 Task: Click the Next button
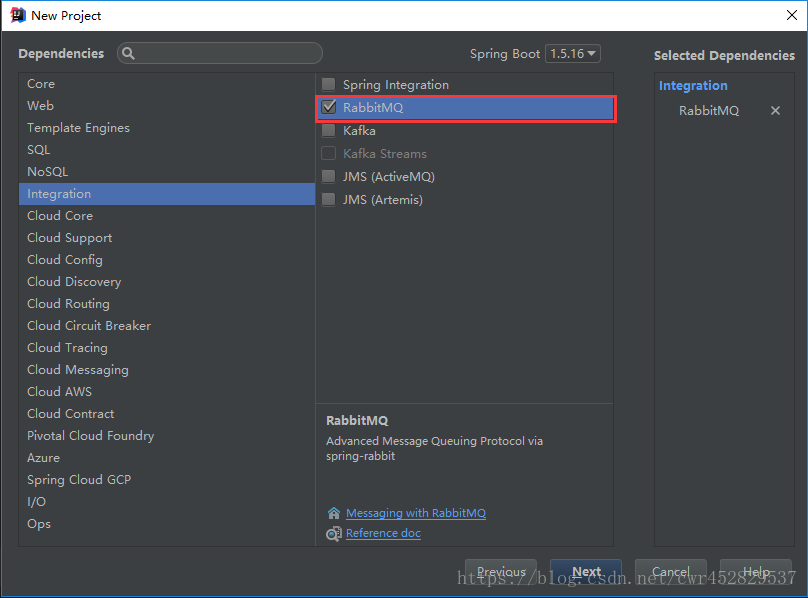(586, 572)
